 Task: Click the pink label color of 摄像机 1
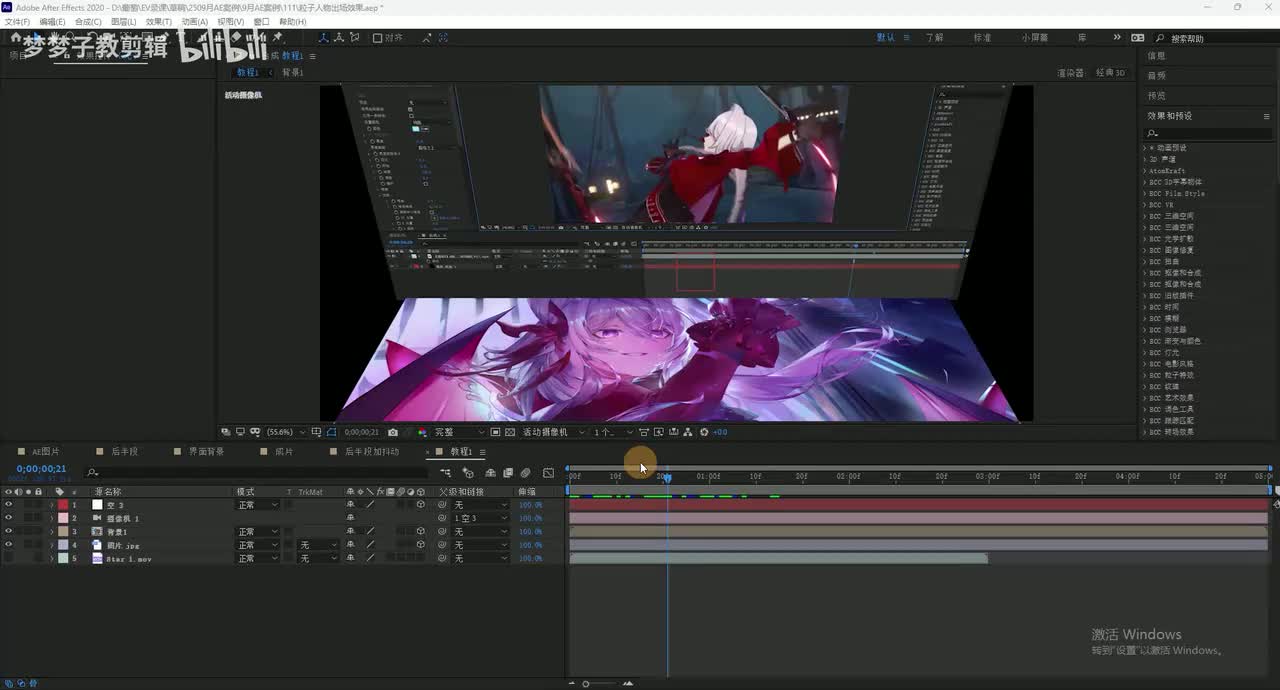click(63, 518)
